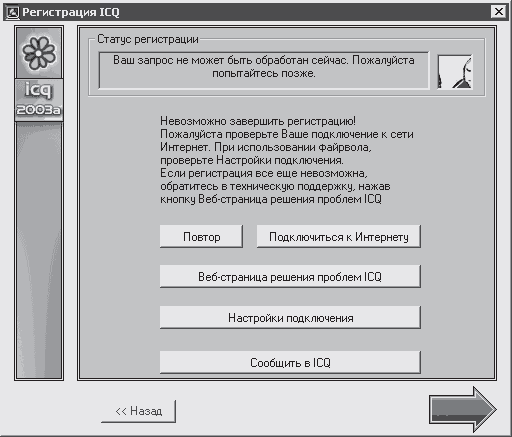Click the line mentioning техническую поддержку
The image size is (512, 437).
point(275,186)
